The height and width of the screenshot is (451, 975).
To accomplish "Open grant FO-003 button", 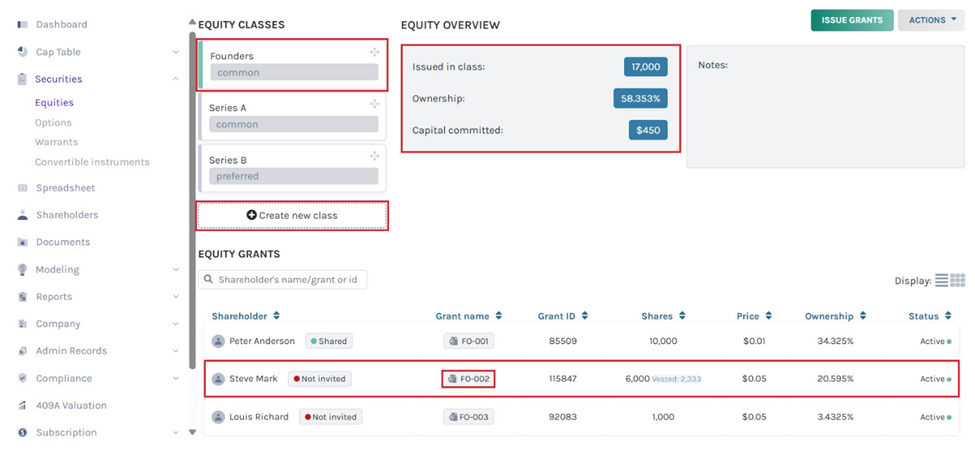I will point(469,417).
